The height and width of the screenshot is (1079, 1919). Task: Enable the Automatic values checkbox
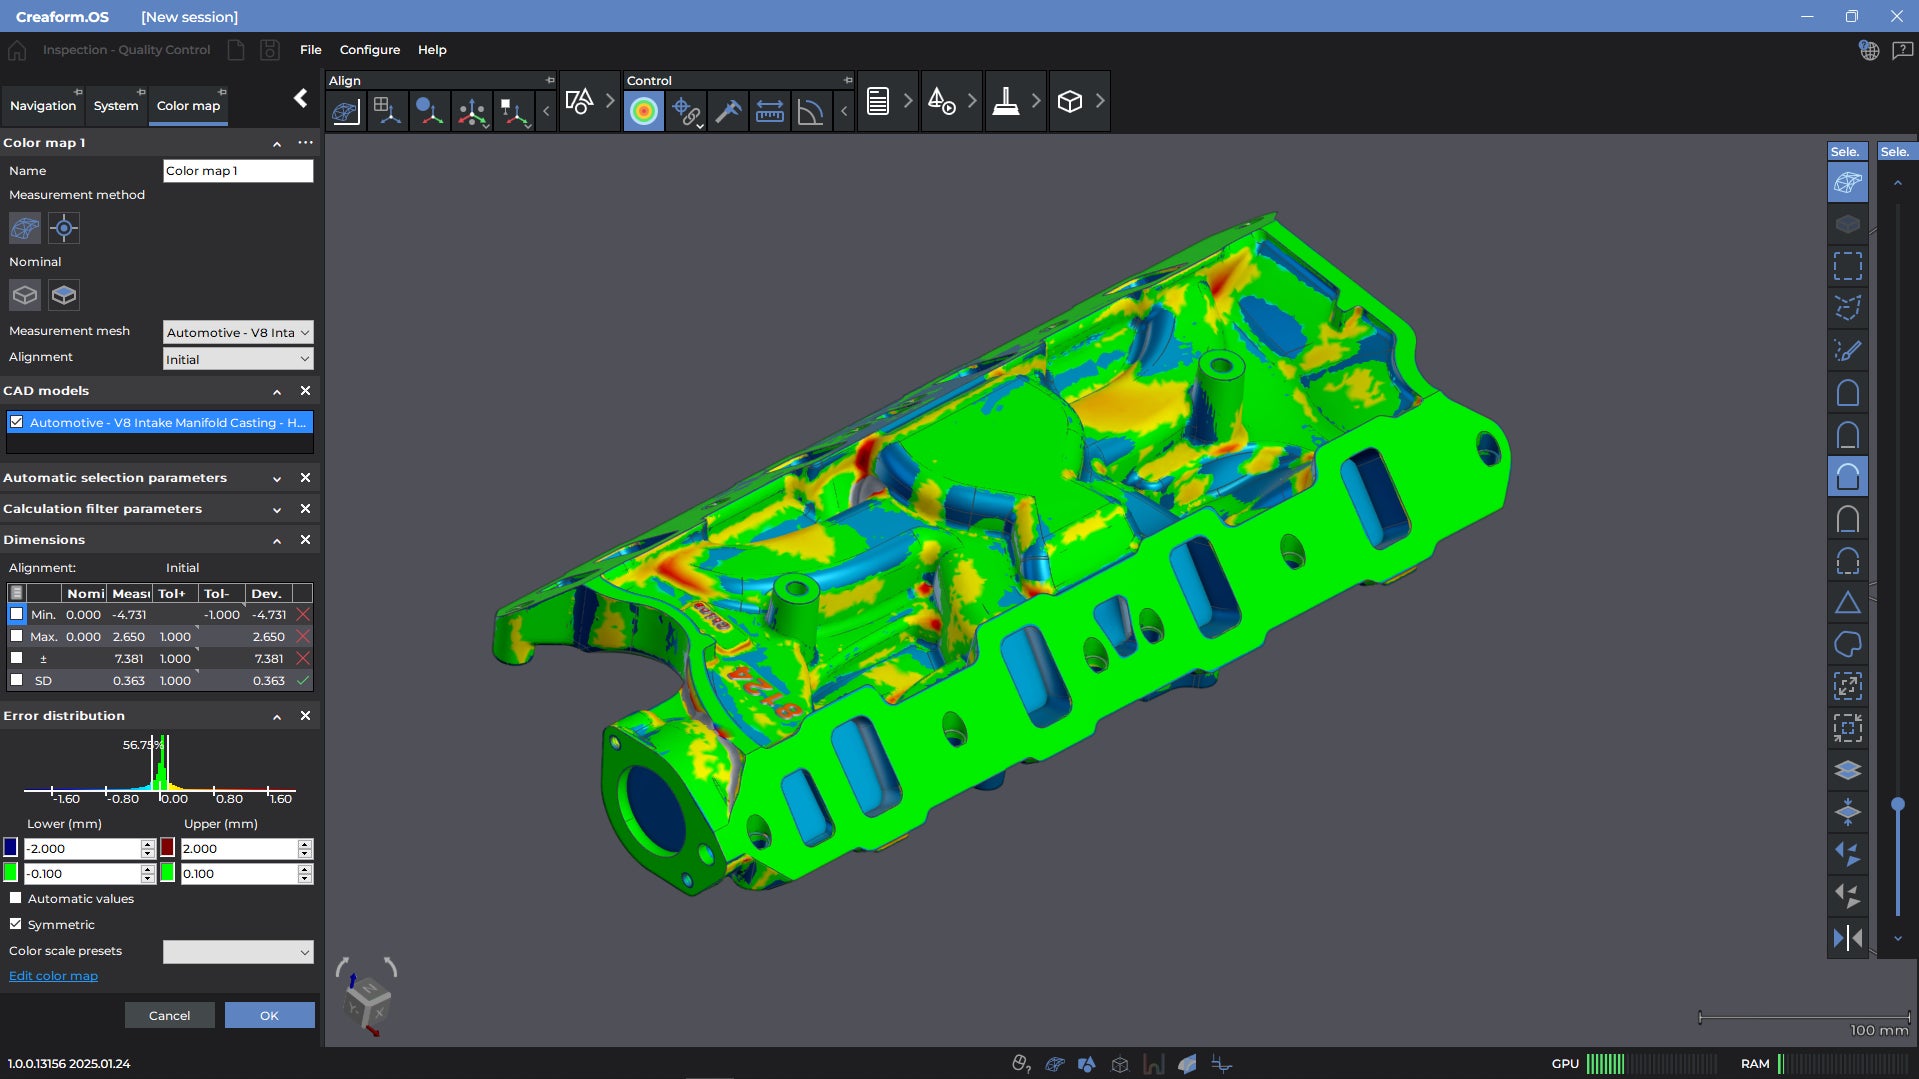pyautogui.click(x=16, y=898)
